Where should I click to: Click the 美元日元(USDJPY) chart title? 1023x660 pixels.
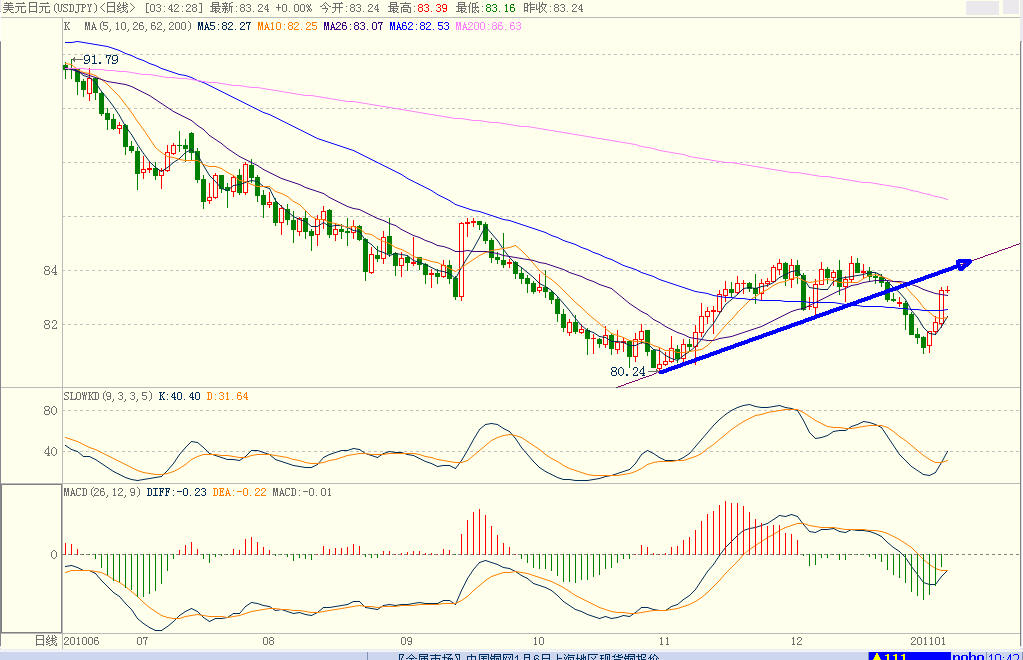click(x=50, y=8)
